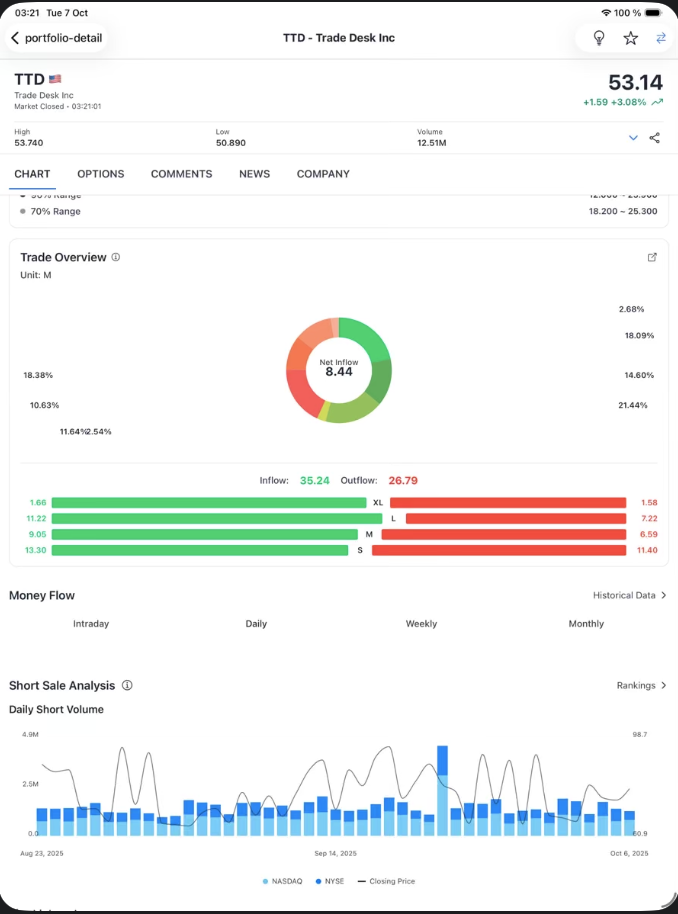Tap the Outflow total 26.79

[x=403, y=481]
